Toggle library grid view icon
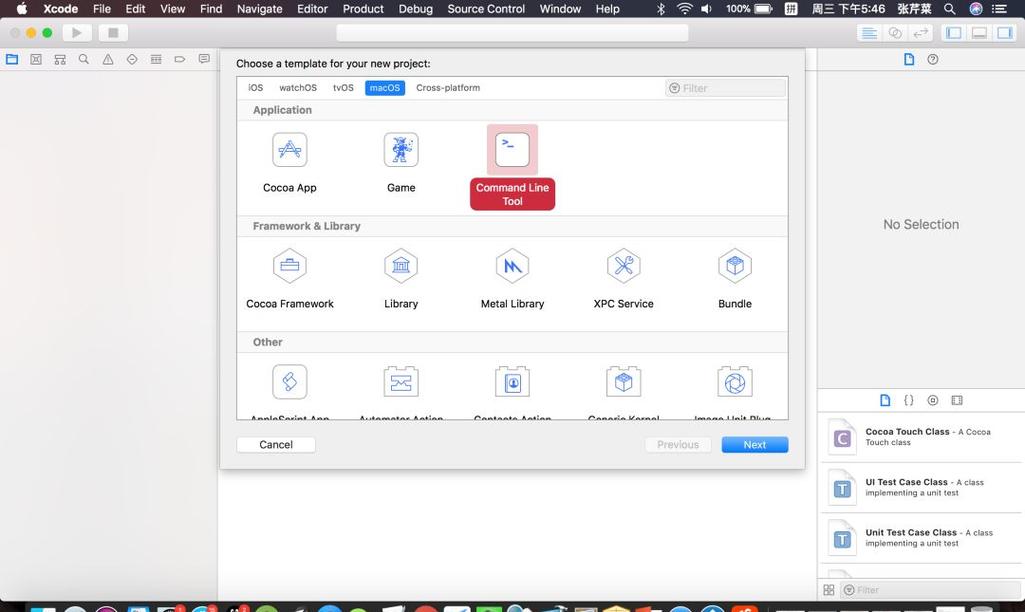This screenshot has width=1025, height=612. pyautogui.click(x=829, y=590)
